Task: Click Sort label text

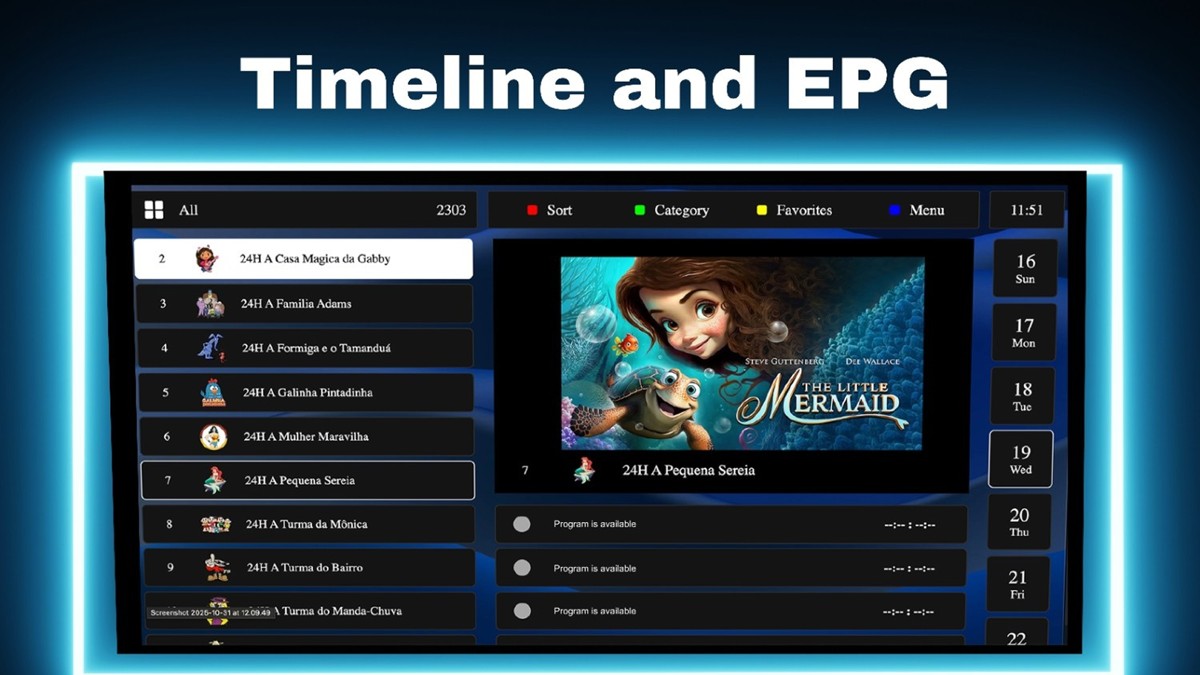Action: pos(560,210)
